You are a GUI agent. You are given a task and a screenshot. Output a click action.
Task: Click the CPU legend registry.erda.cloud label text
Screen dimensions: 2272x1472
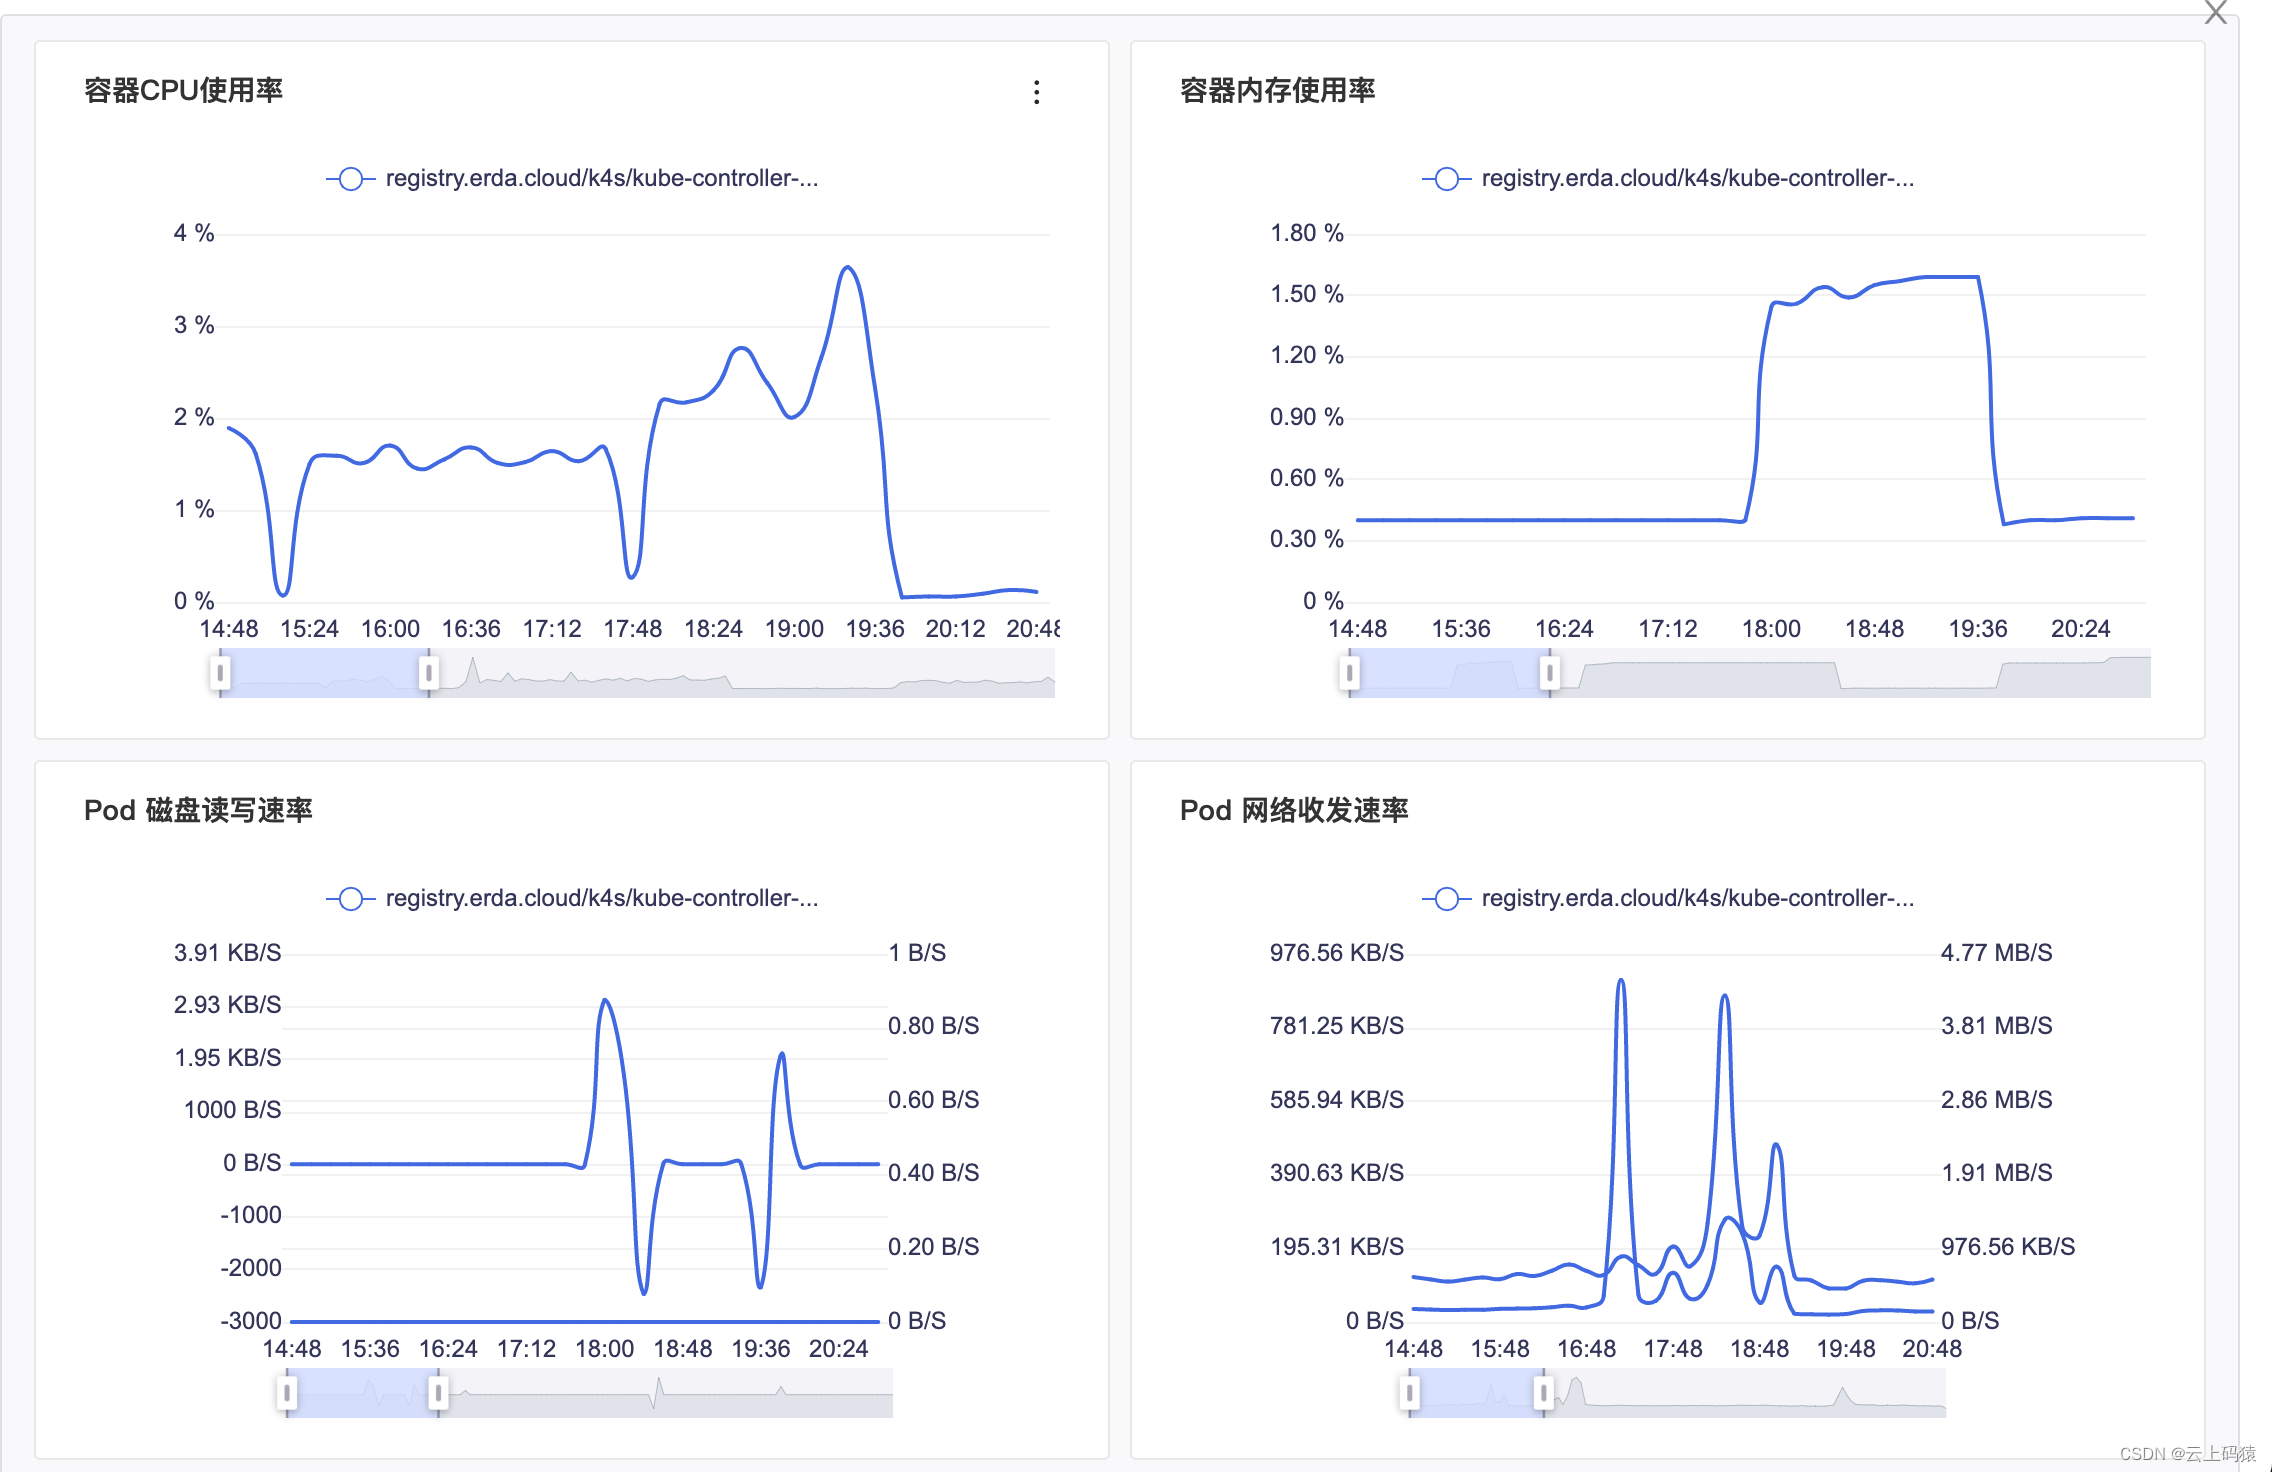pos(601,179)
